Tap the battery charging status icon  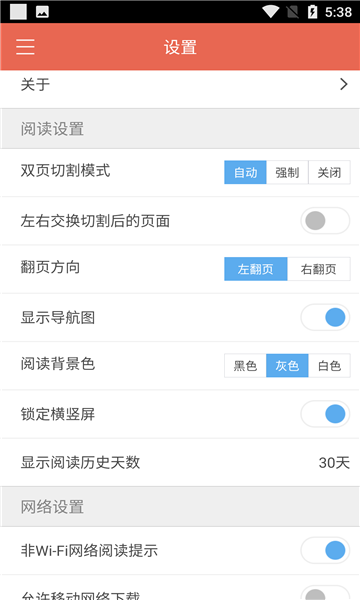(313, 11)
